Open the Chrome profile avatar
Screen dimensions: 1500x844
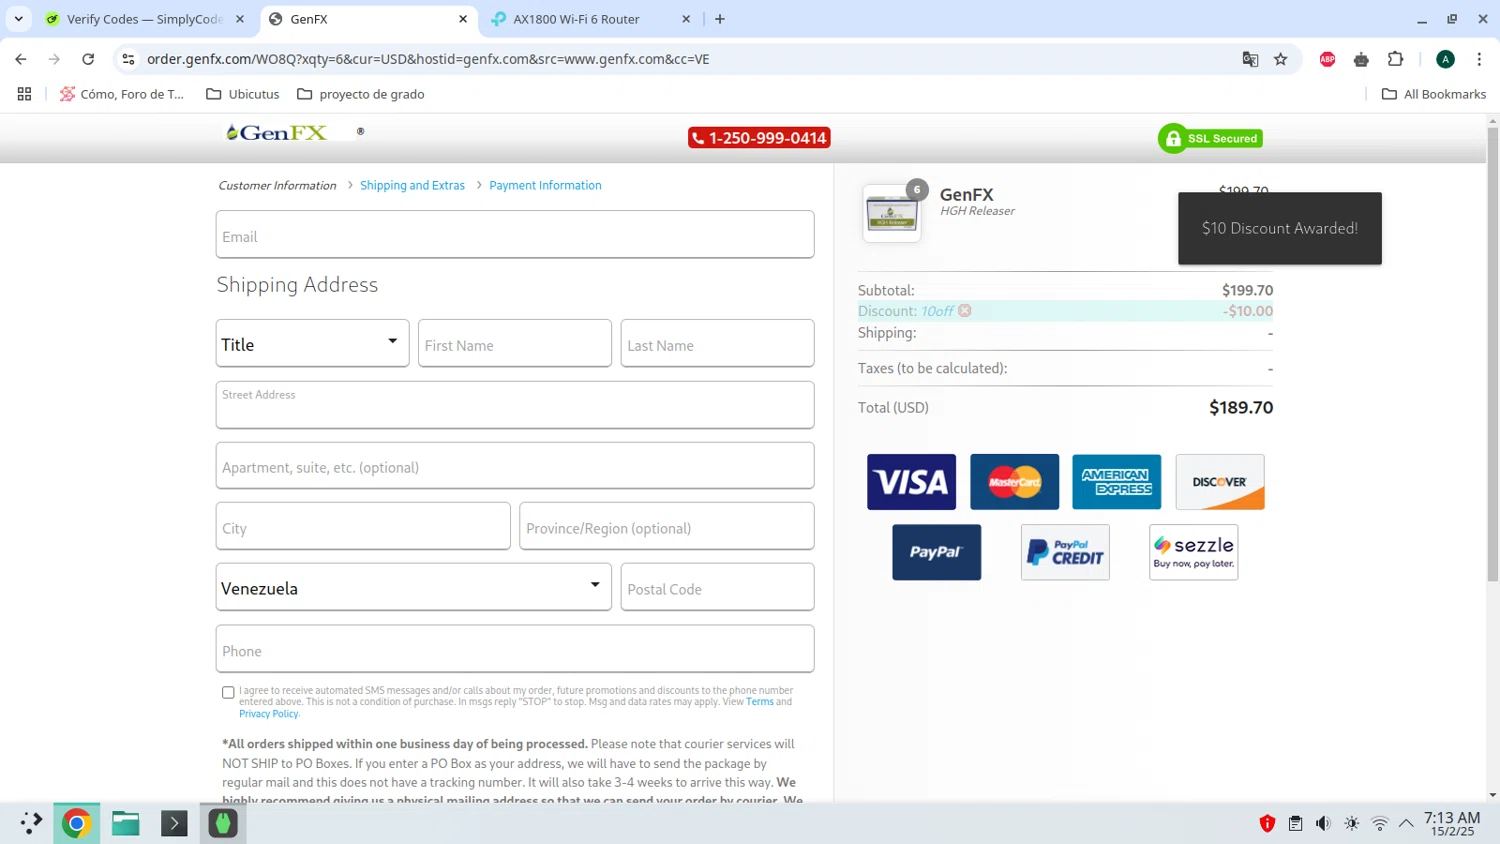pos(1445,59)
